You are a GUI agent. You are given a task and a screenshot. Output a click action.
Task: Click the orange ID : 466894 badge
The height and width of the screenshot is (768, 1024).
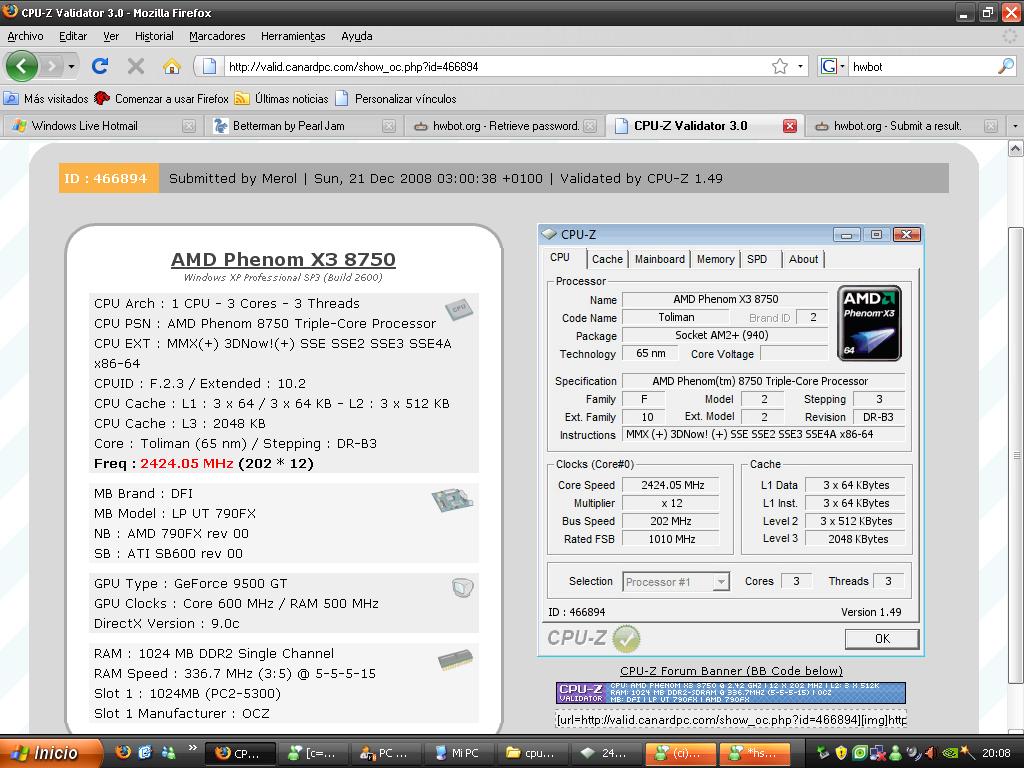(x=108, y=178)
